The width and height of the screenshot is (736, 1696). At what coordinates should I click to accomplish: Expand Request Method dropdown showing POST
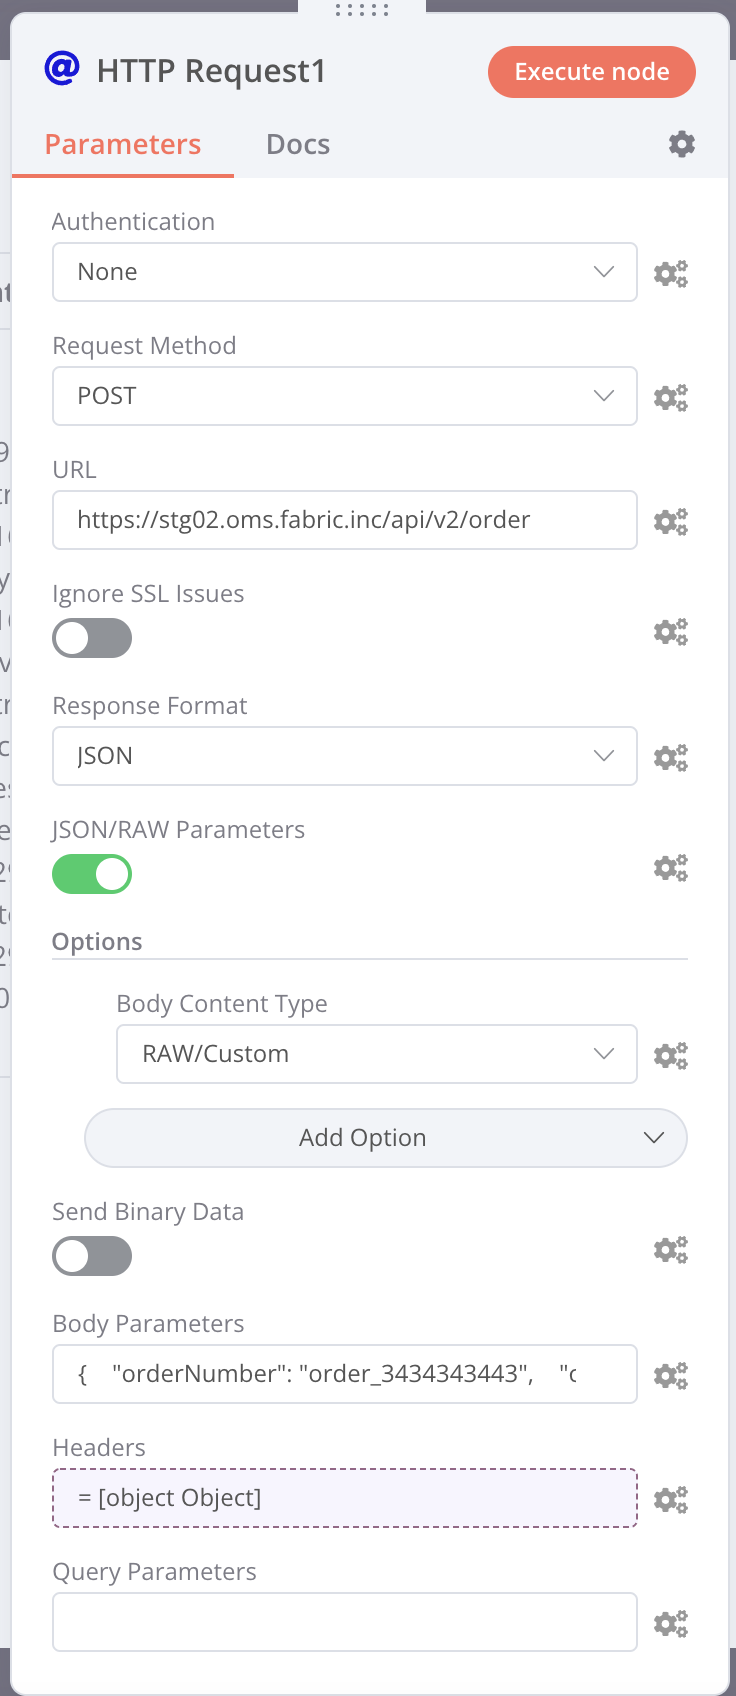coord(344,396)
